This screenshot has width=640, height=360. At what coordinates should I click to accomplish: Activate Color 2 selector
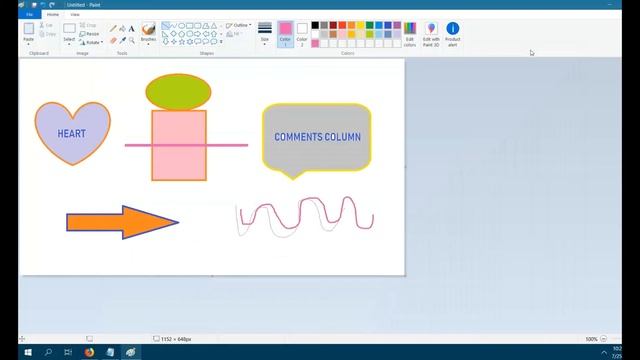(302, 34)
